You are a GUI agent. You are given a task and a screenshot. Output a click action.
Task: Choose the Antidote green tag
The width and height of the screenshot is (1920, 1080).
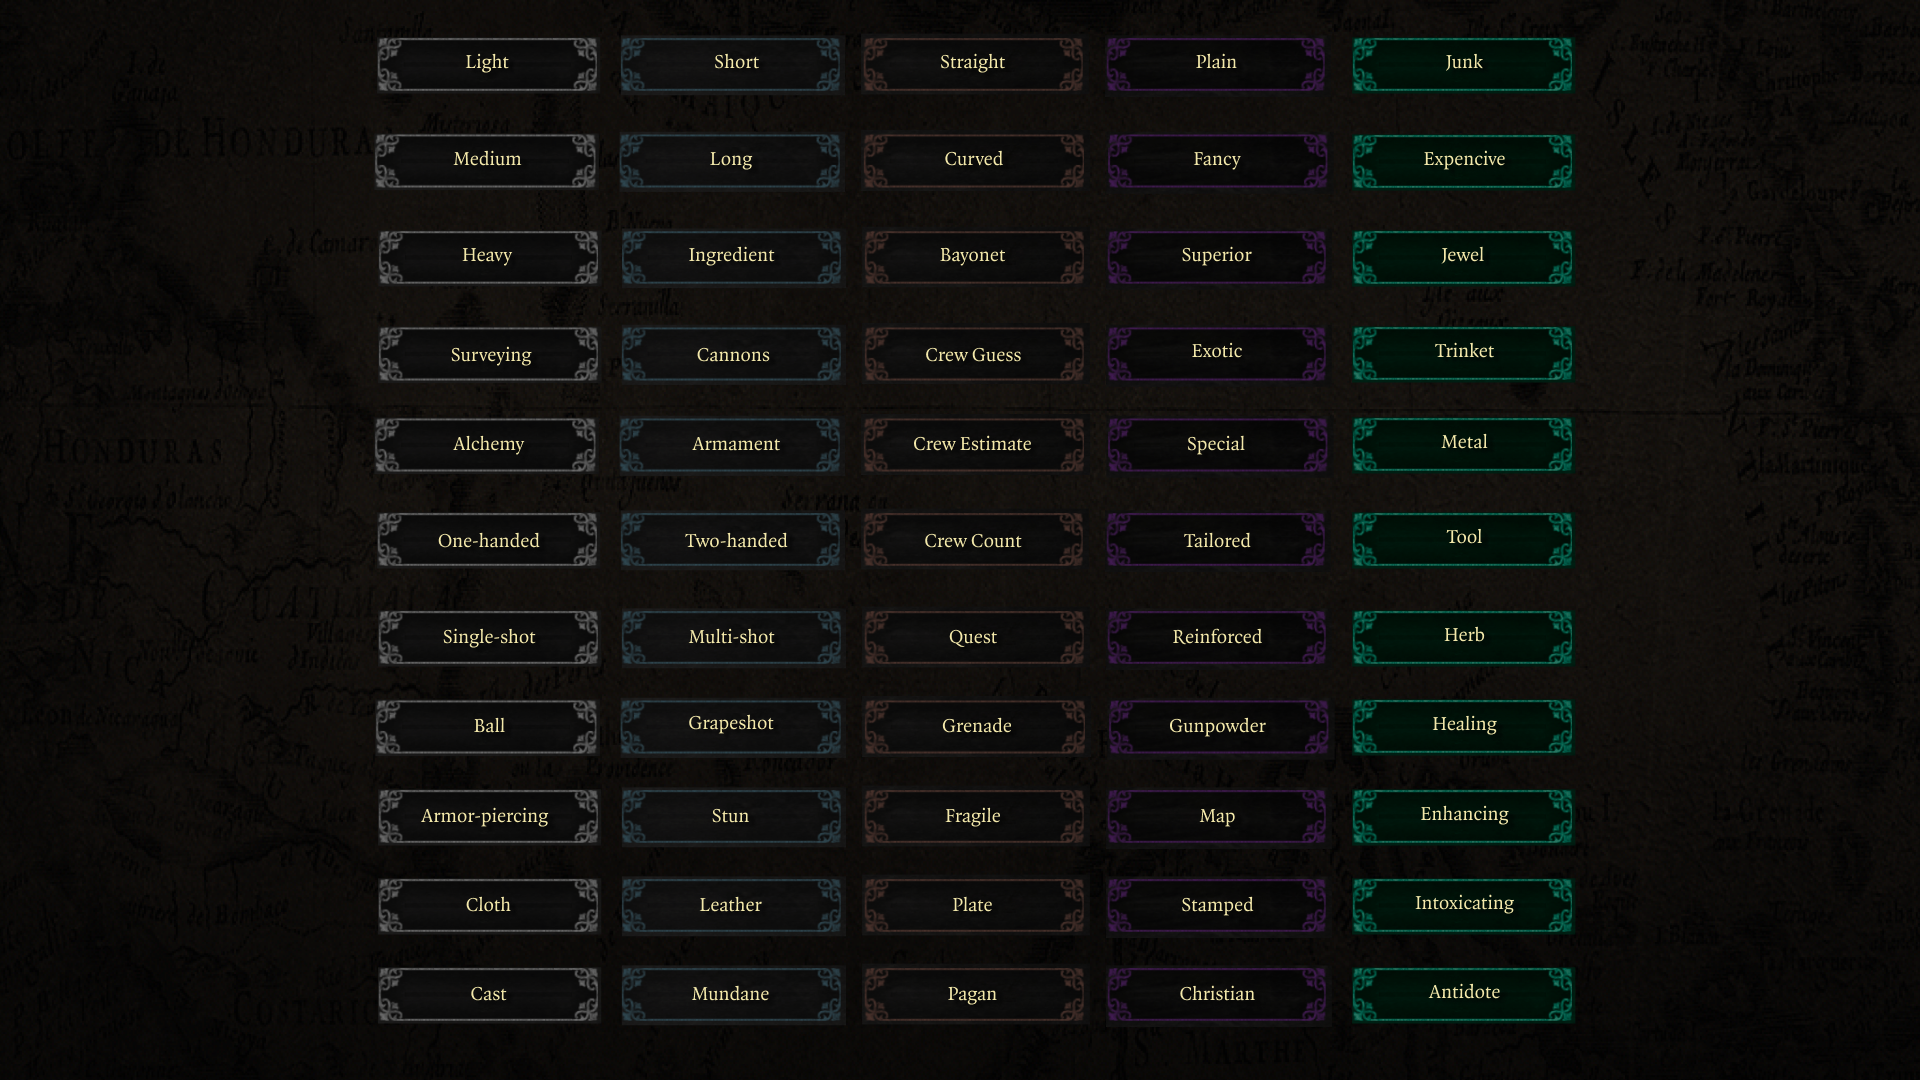tap(1462, 994)
